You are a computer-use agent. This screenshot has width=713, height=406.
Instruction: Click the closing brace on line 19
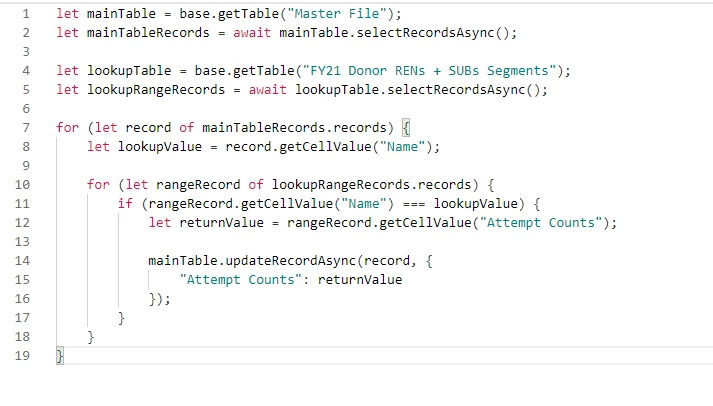pos(60,356)
